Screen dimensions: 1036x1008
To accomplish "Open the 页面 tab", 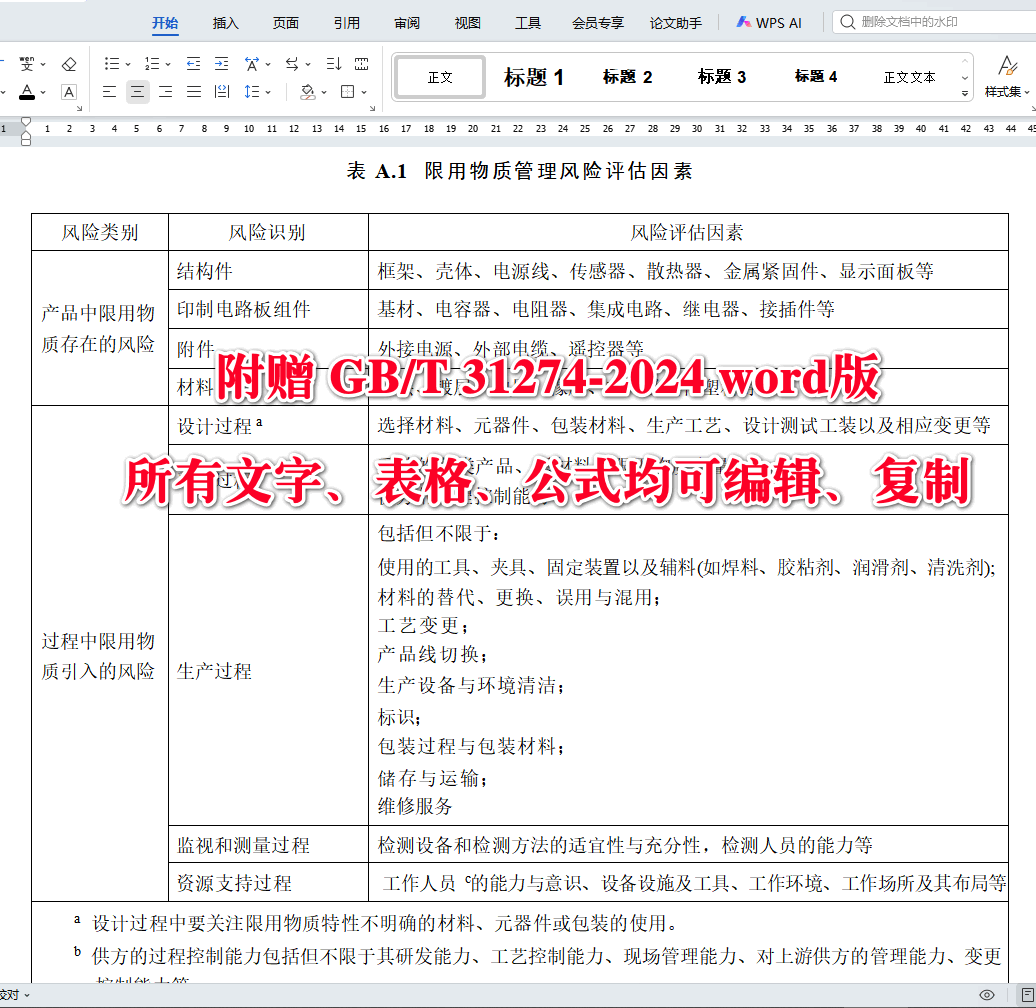I will tap(286, 23).
